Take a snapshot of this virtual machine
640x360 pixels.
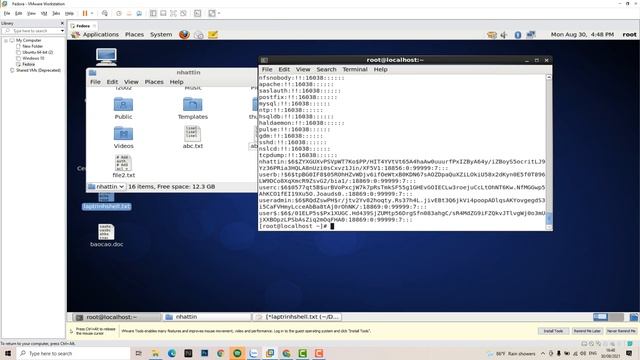pyautogui.click(x=119, y=13)
